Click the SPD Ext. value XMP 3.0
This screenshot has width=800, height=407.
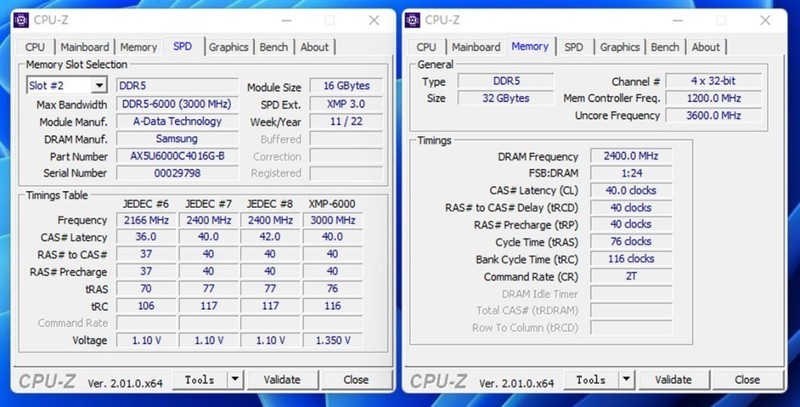[346, 104]
